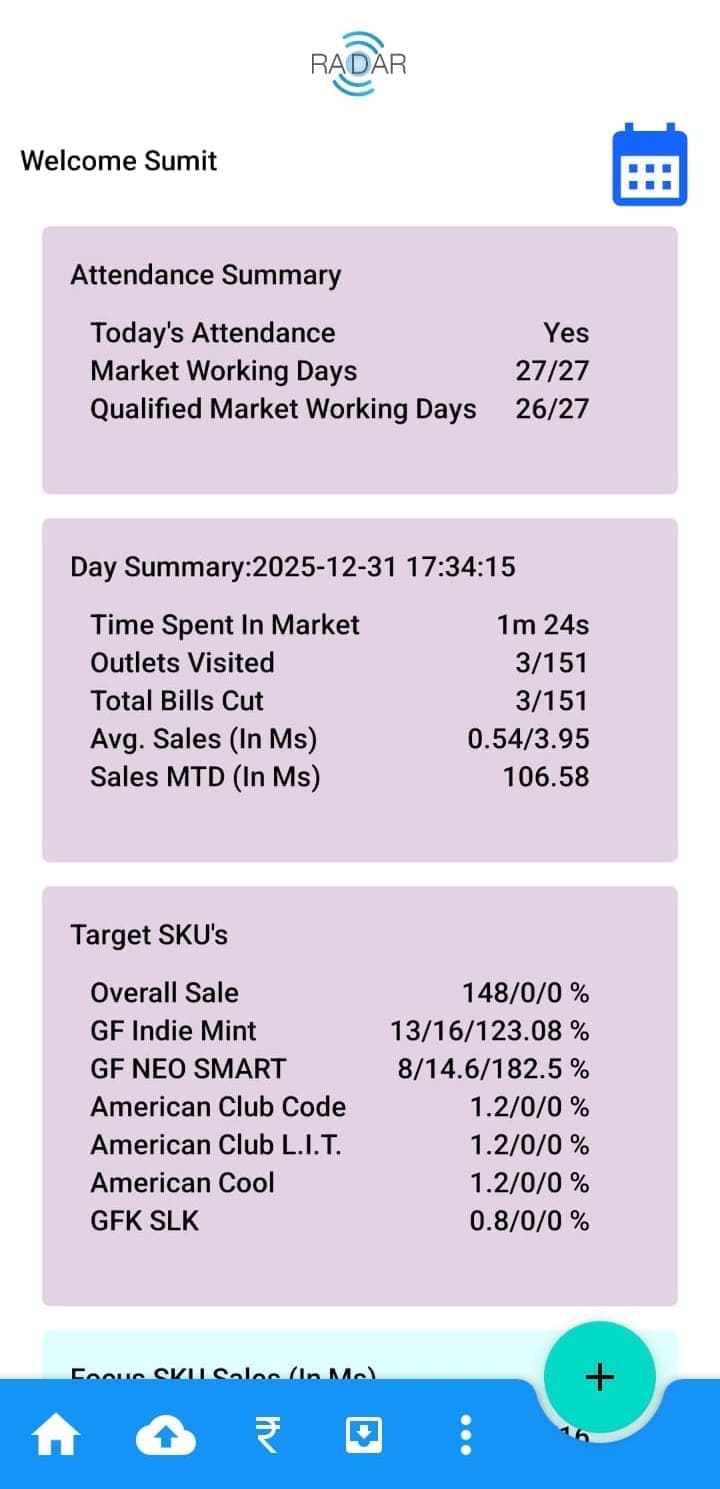
Task: Select the GF Indie Mint row
Action: 339,1031
